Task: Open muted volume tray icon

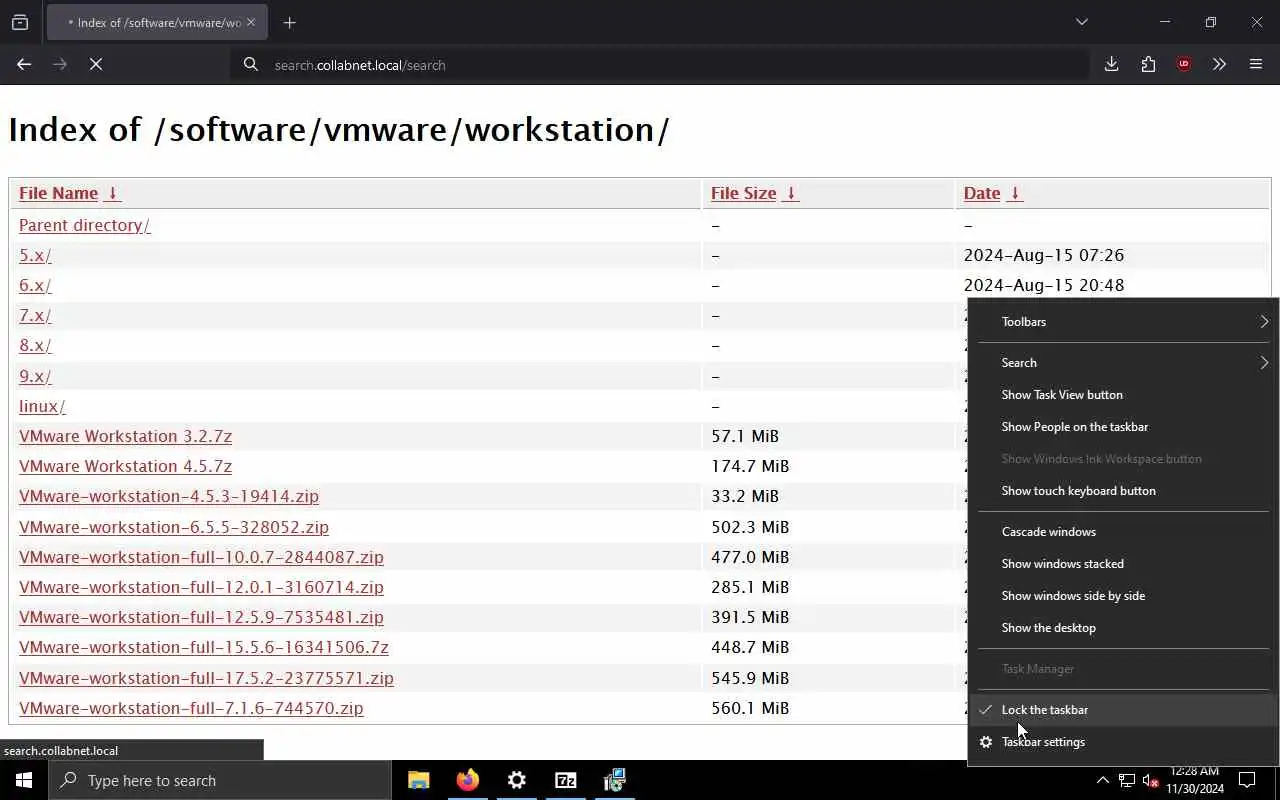Action: pos(1151,780)
